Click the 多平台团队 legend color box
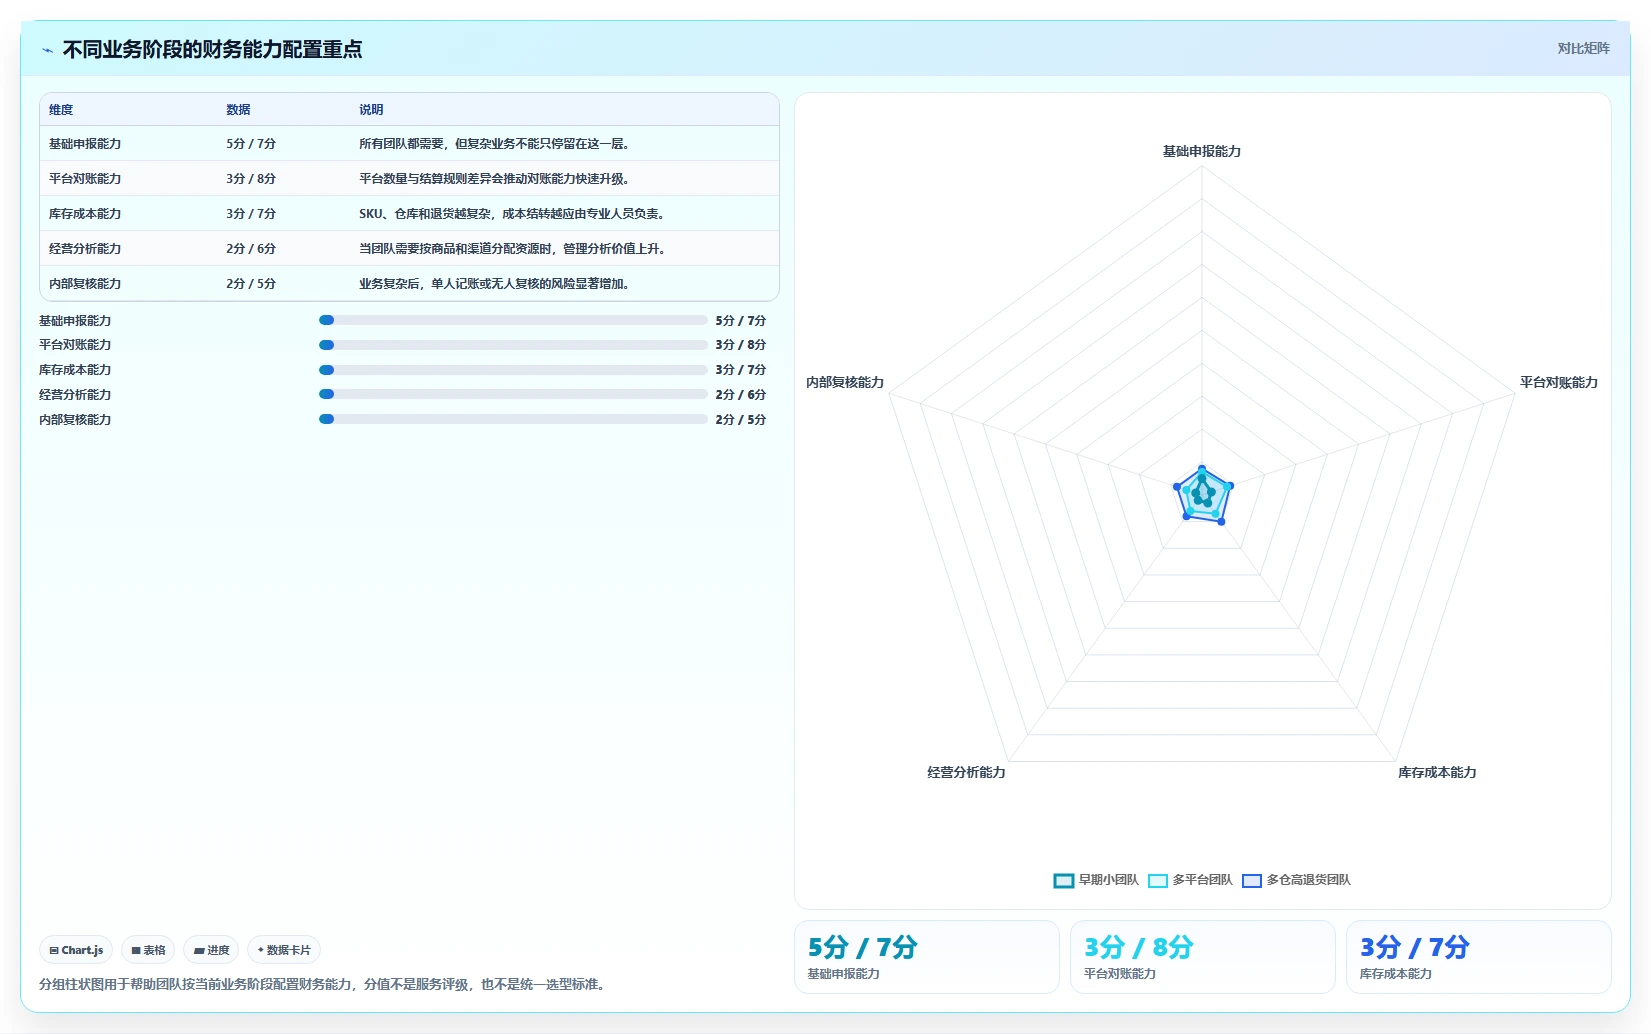1651x1034 pixels. (1158, 881)
